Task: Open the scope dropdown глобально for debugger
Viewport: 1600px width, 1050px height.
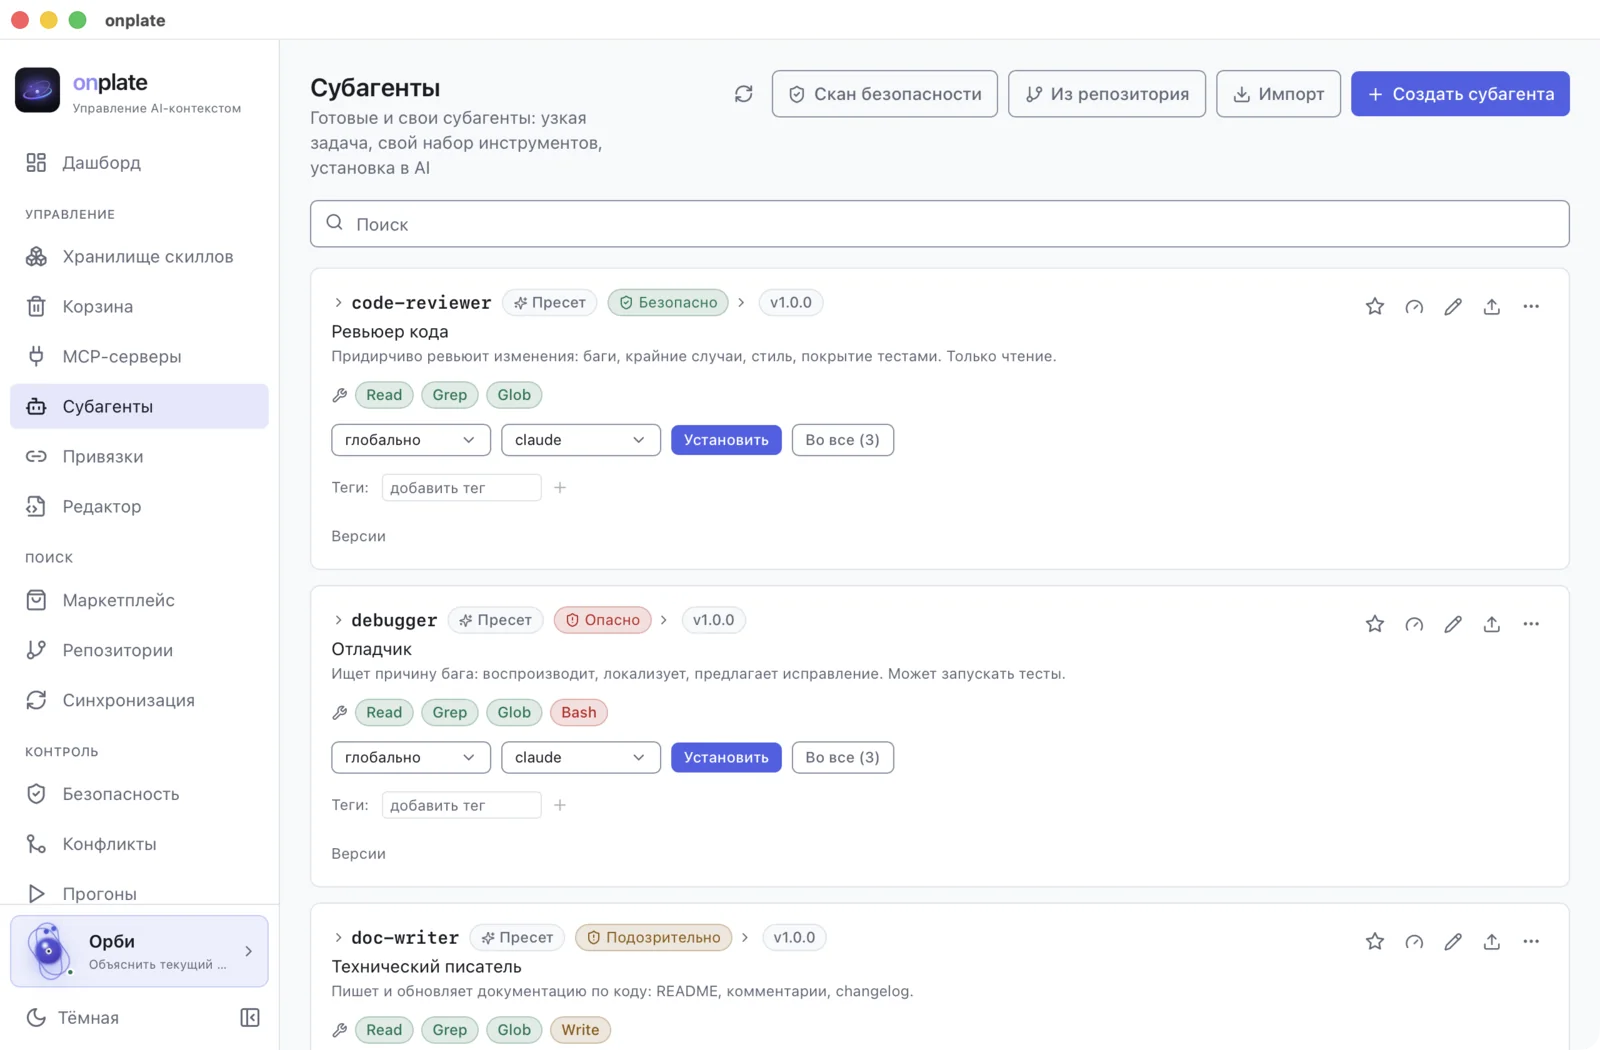Action: [x=411, y=757]
